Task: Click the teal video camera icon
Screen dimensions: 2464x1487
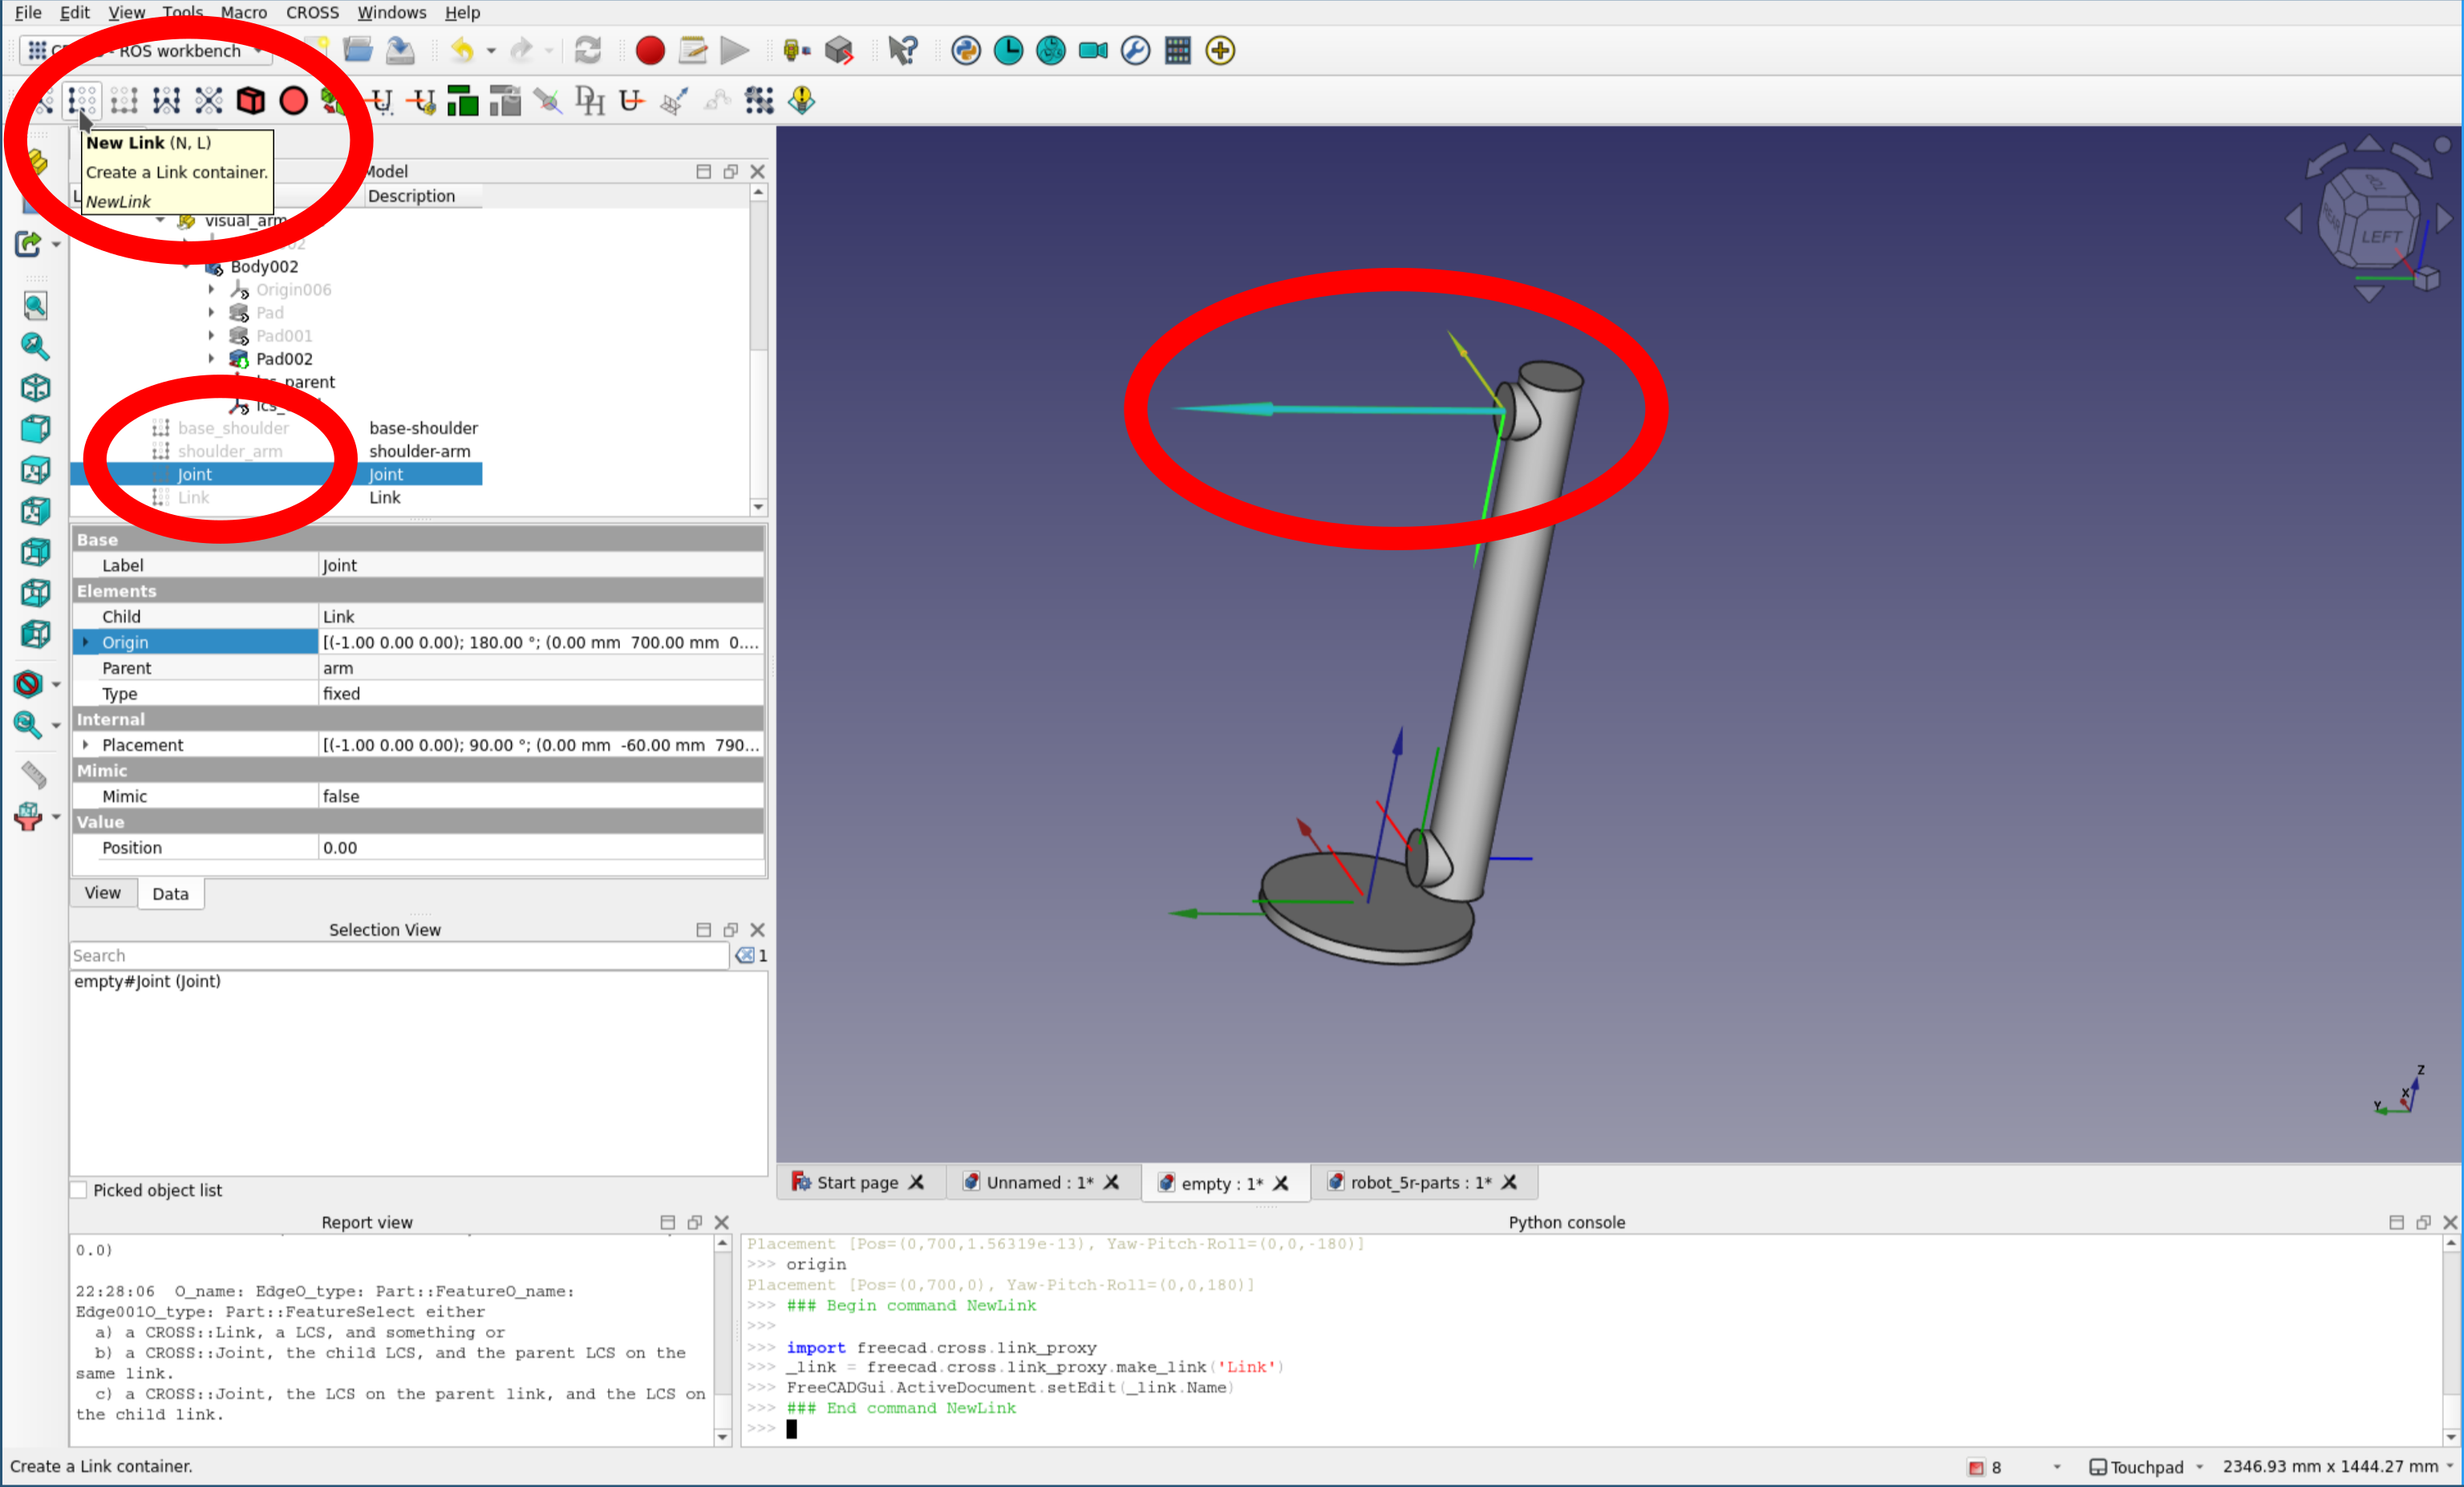Action: coord(1093,50)
